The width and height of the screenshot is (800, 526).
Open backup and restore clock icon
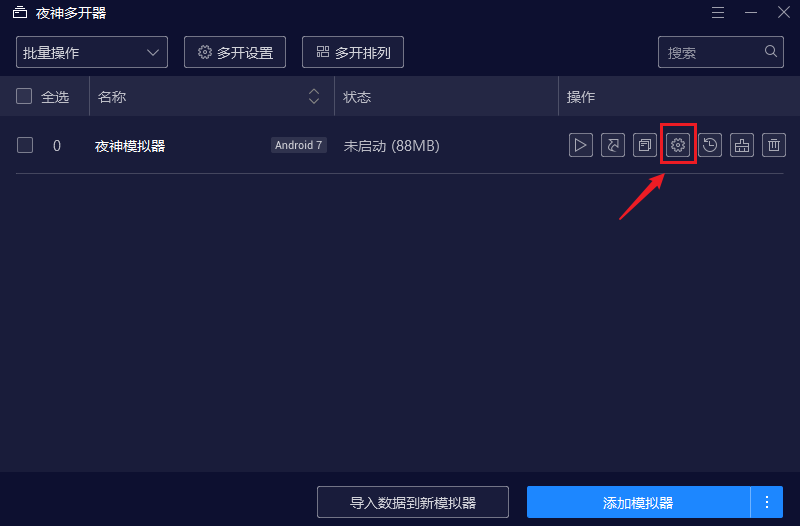pos(710,145)
